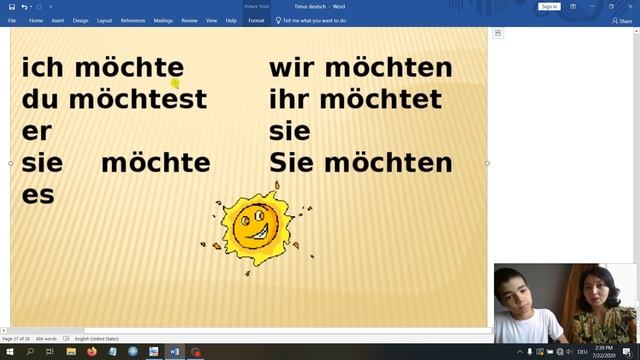Click the text 'wir möchten'

click(361, 67)
